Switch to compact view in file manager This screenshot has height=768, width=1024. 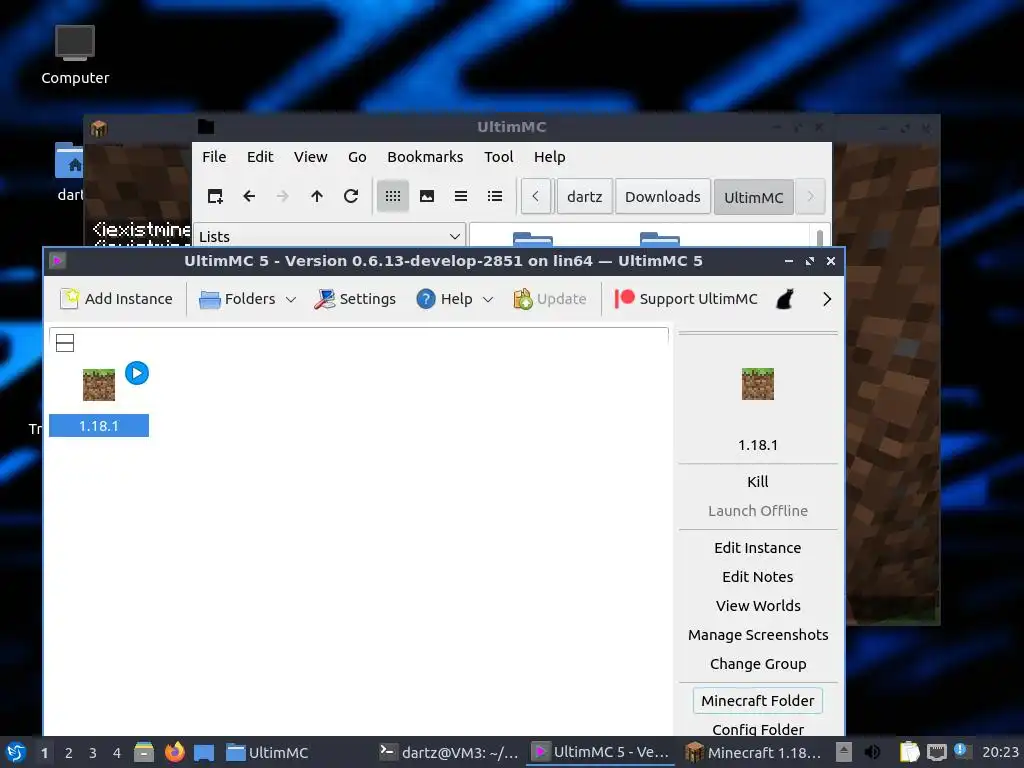(460, 196)
